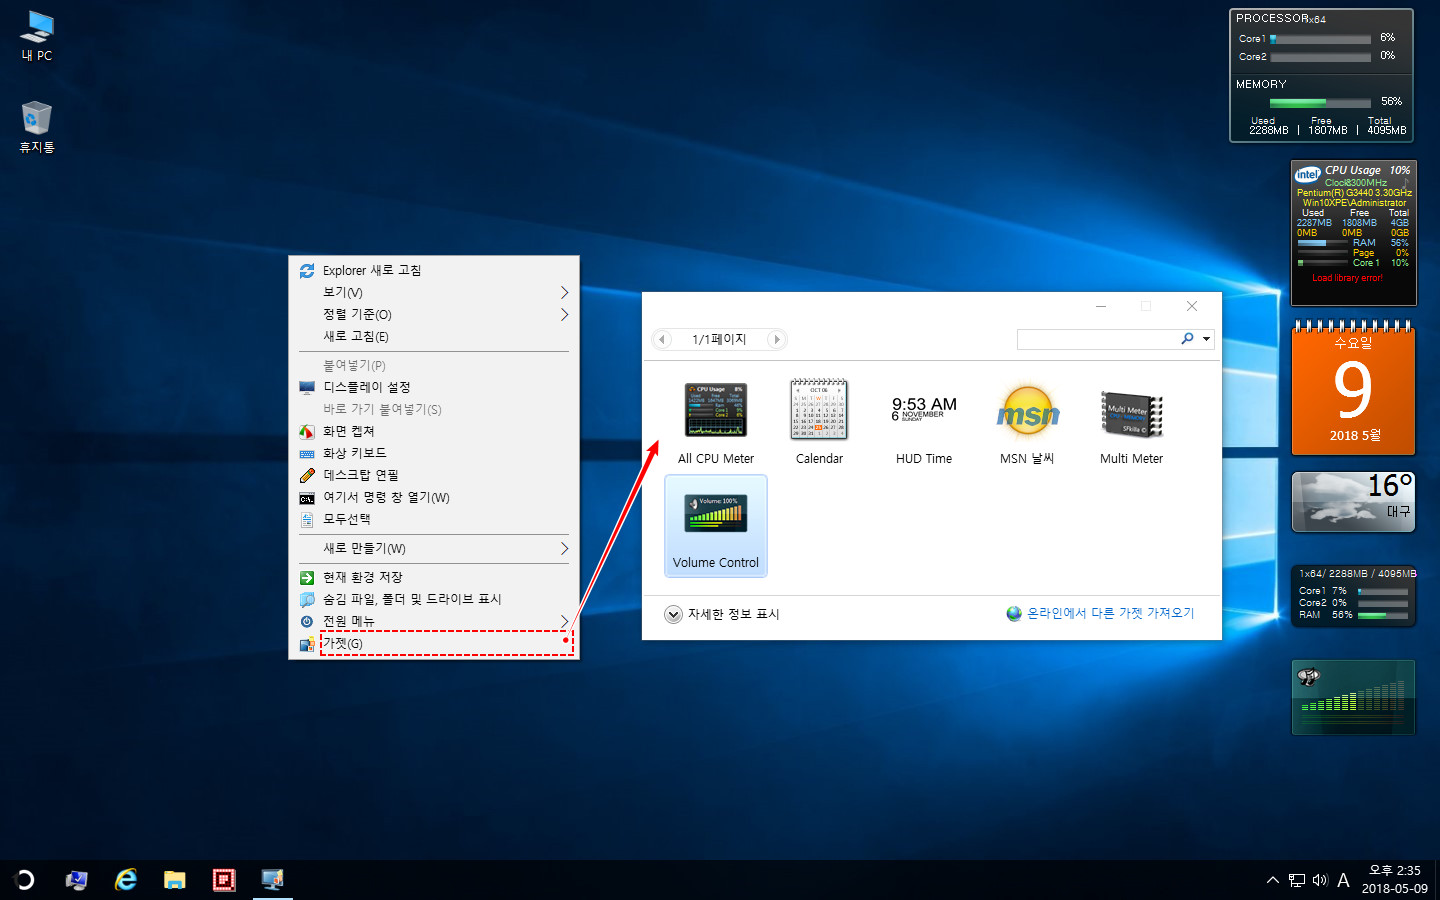1440x900 pixels.
Task: Select the MSN weather gadget
Action: (x=1028, y=422)
